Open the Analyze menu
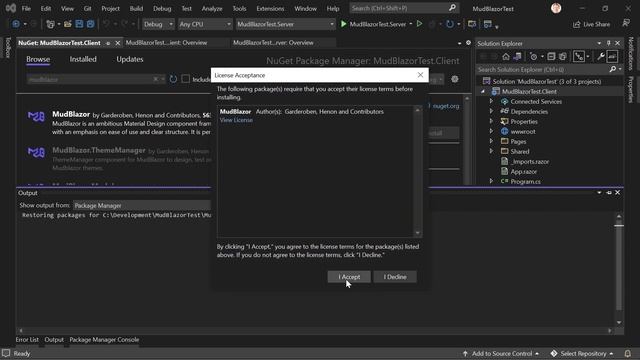 pos(212,8)
